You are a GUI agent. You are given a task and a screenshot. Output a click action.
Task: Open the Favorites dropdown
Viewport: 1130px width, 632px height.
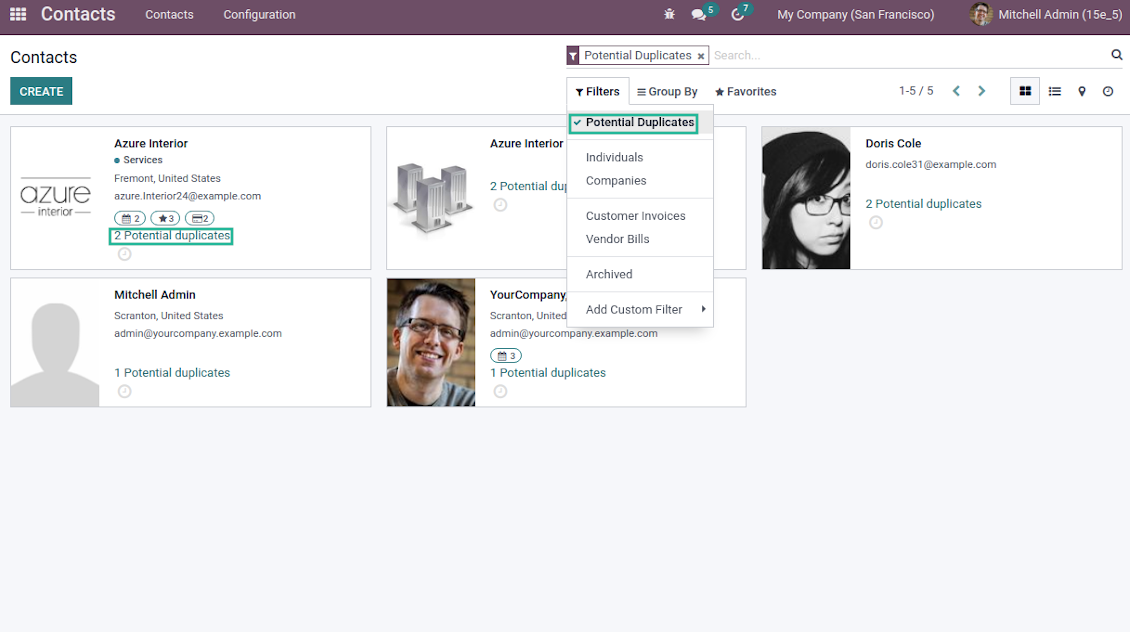(x=745, y=92)
